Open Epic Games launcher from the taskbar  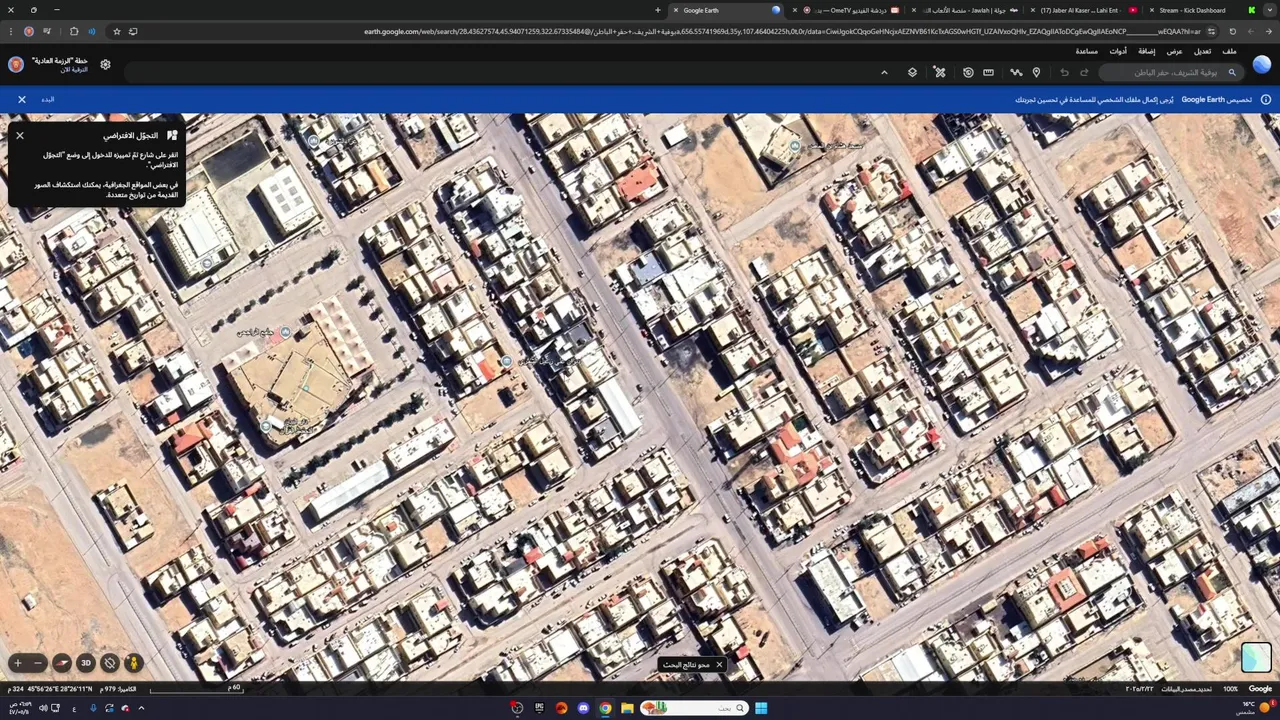tap(539, 708)
